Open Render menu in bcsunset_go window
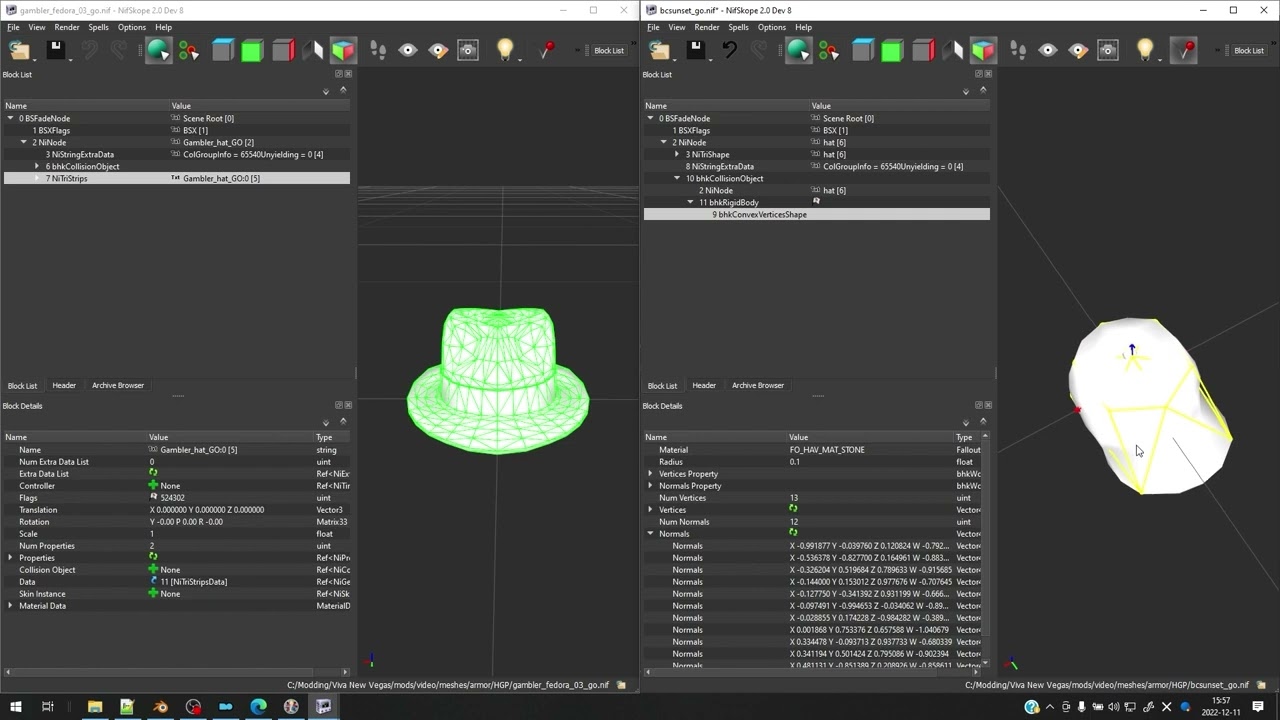The image size is (1280, 720). tap(707, 27)
